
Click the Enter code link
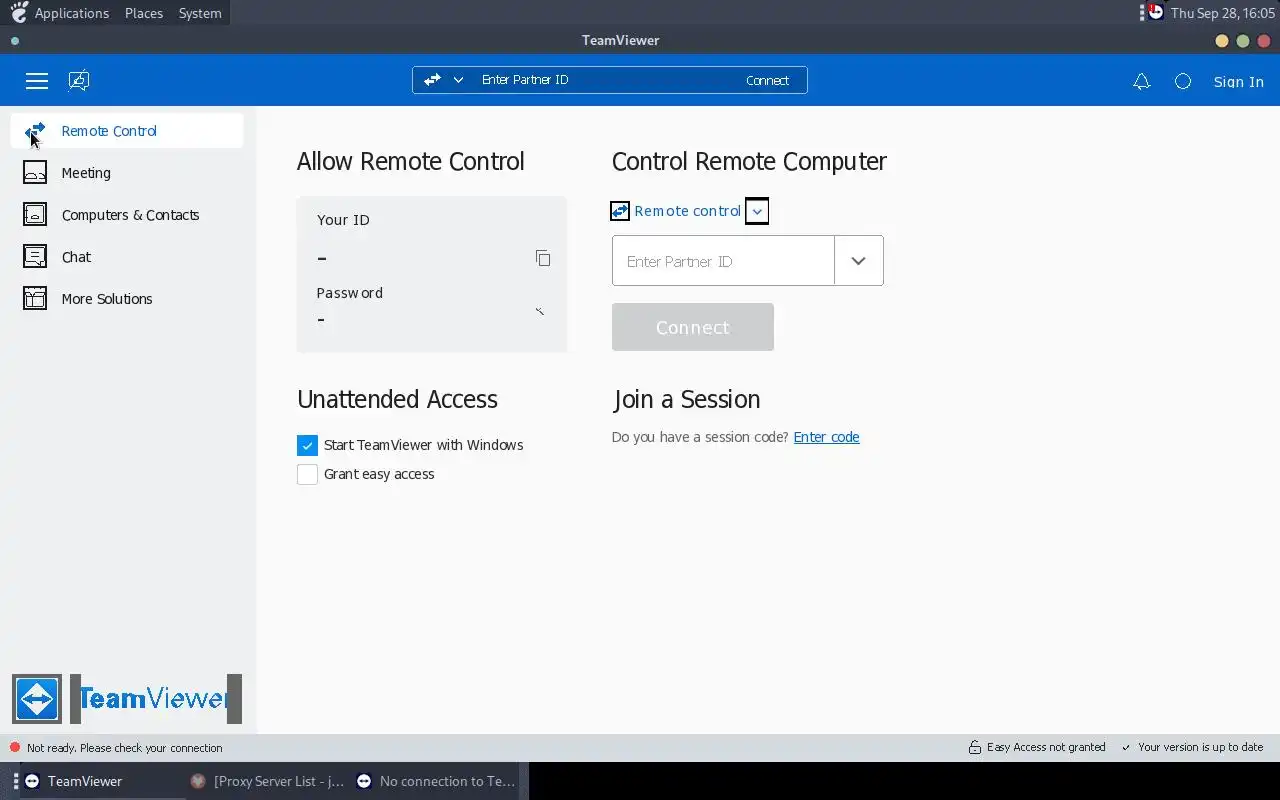(826, 437)
